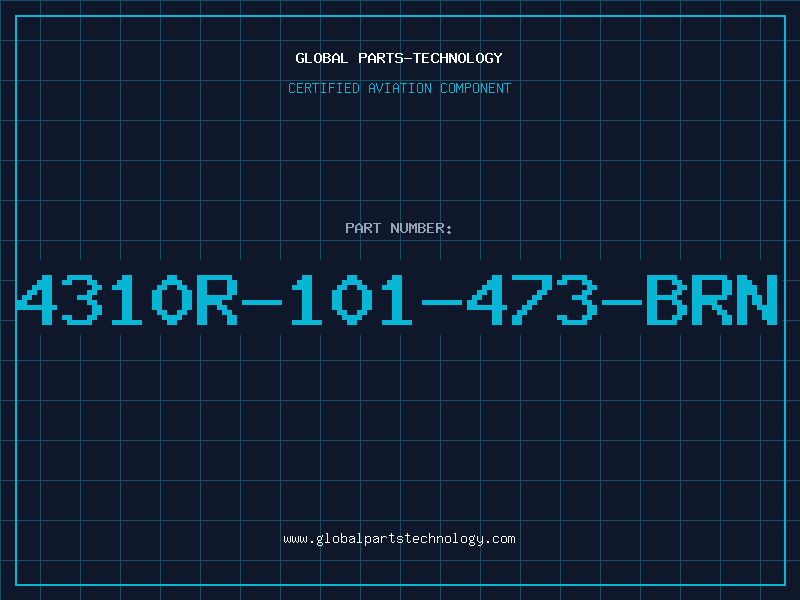Open the www.globalpartstechnology.com link
The height and width of the screenshot is (600, 800).
(399, 539)
